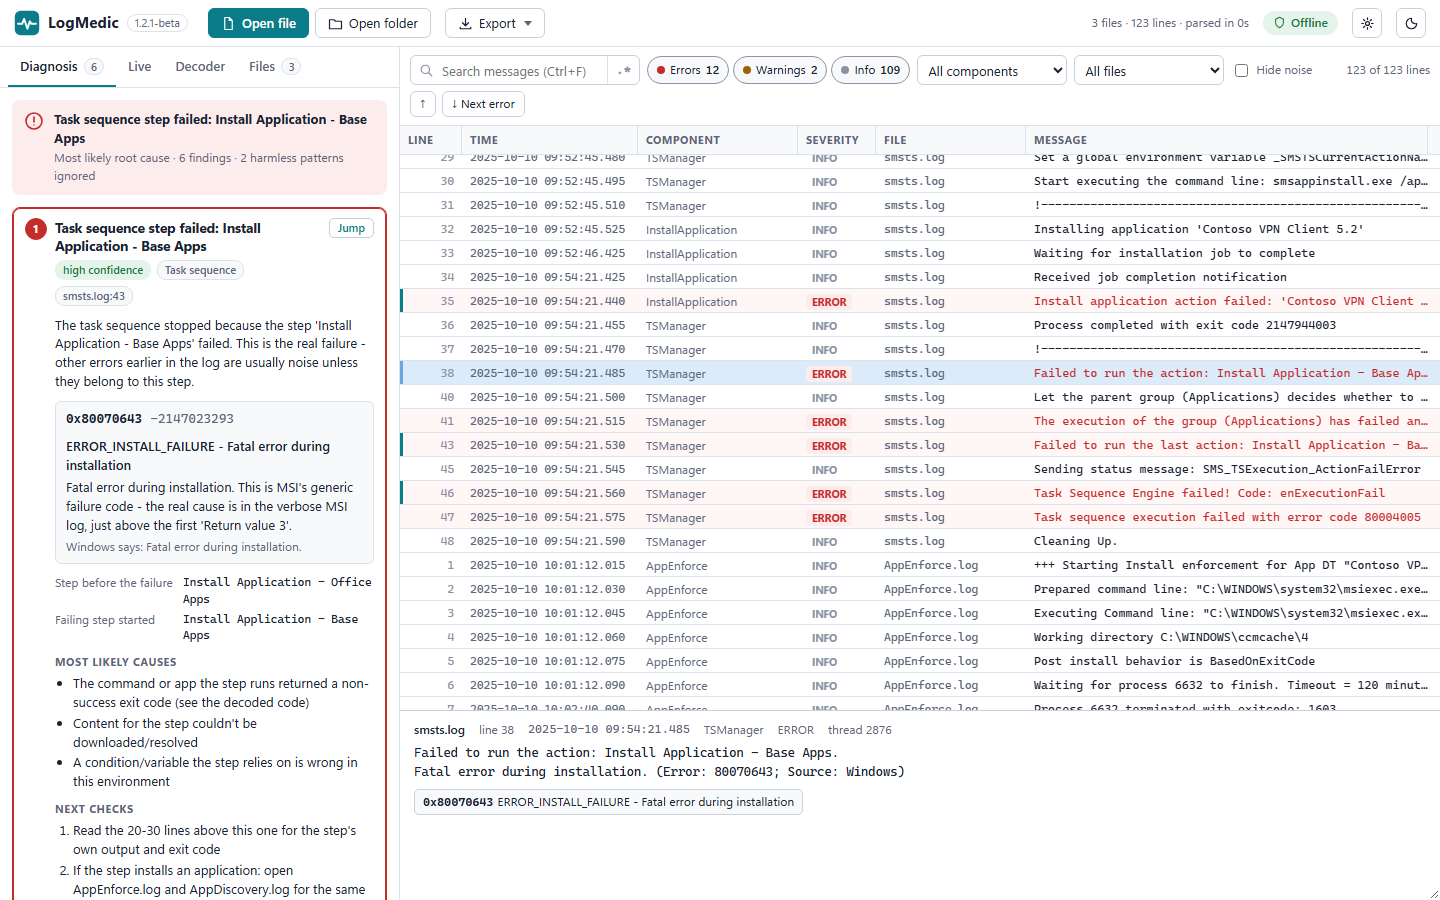Click the COMPONENT column header
1440x900 pixels.
[x=717, y=140]
